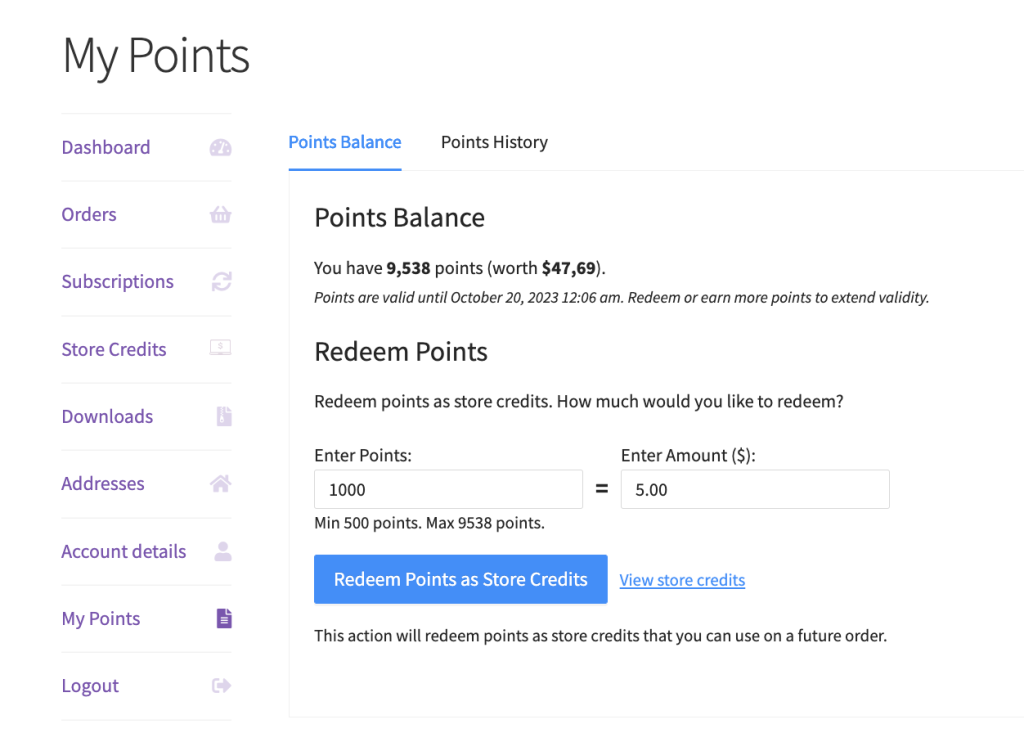Click the Downloads file icon
Image resolution: width=1024 pixels, height=733 pixels.
point(223,417)
